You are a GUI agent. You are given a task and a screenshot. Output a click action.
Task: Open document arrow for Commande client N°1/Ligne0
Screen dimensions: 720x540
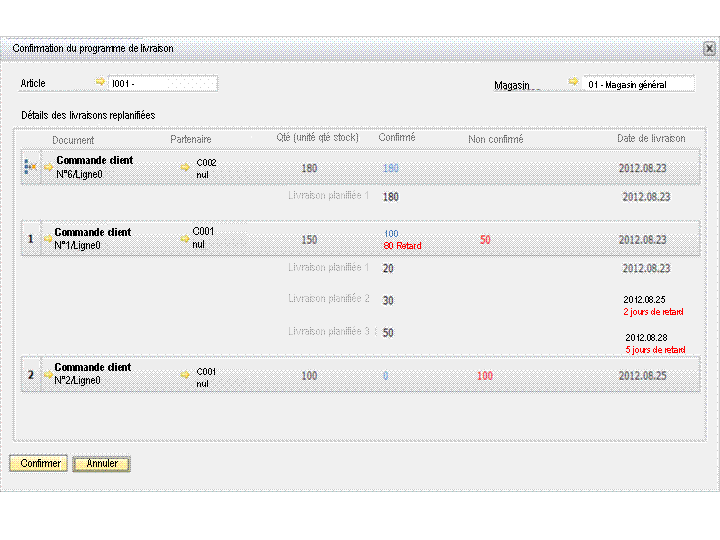click(48, 239)
